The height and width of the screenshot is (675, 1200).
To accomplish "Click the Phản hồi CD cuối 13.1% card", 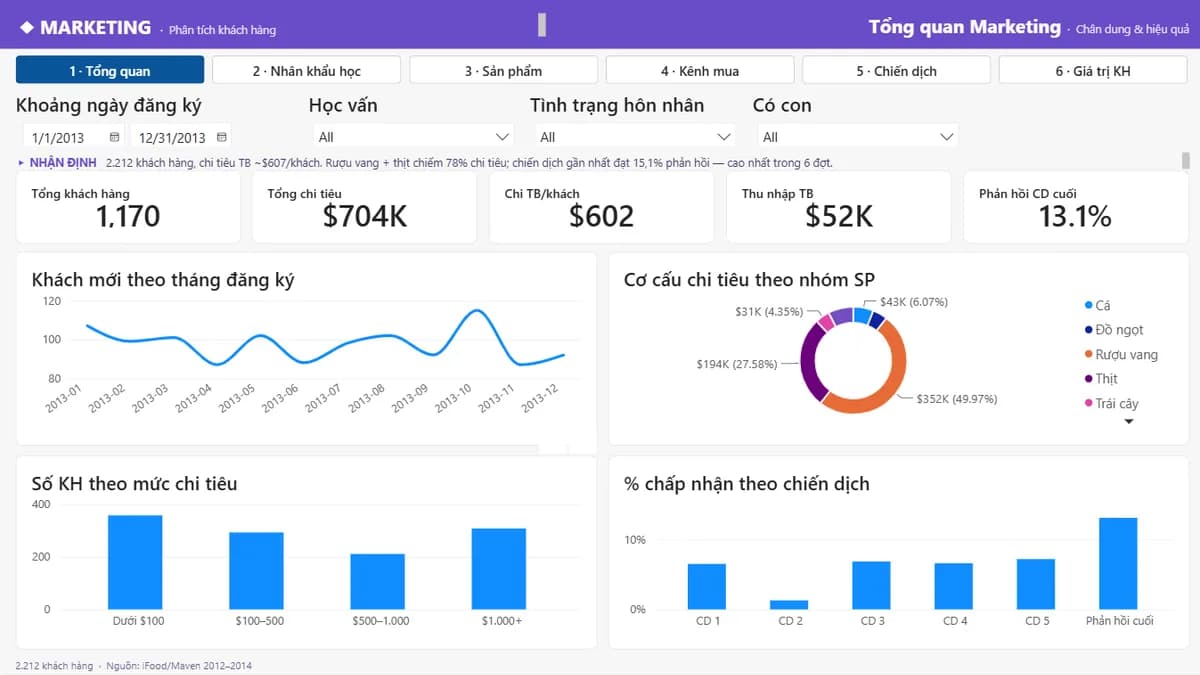I will [x=1076, y=207].
